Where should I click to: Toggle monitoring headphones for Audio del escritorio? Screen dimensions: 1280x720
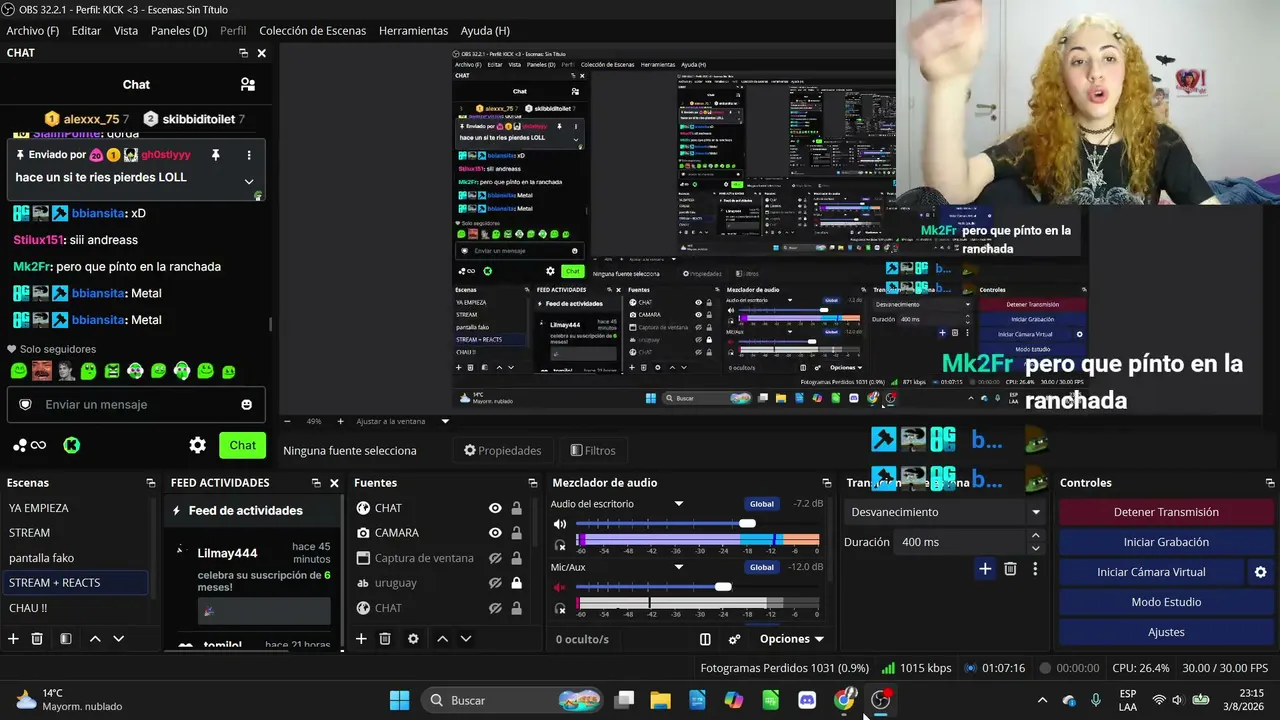click(x=560, y=545)
